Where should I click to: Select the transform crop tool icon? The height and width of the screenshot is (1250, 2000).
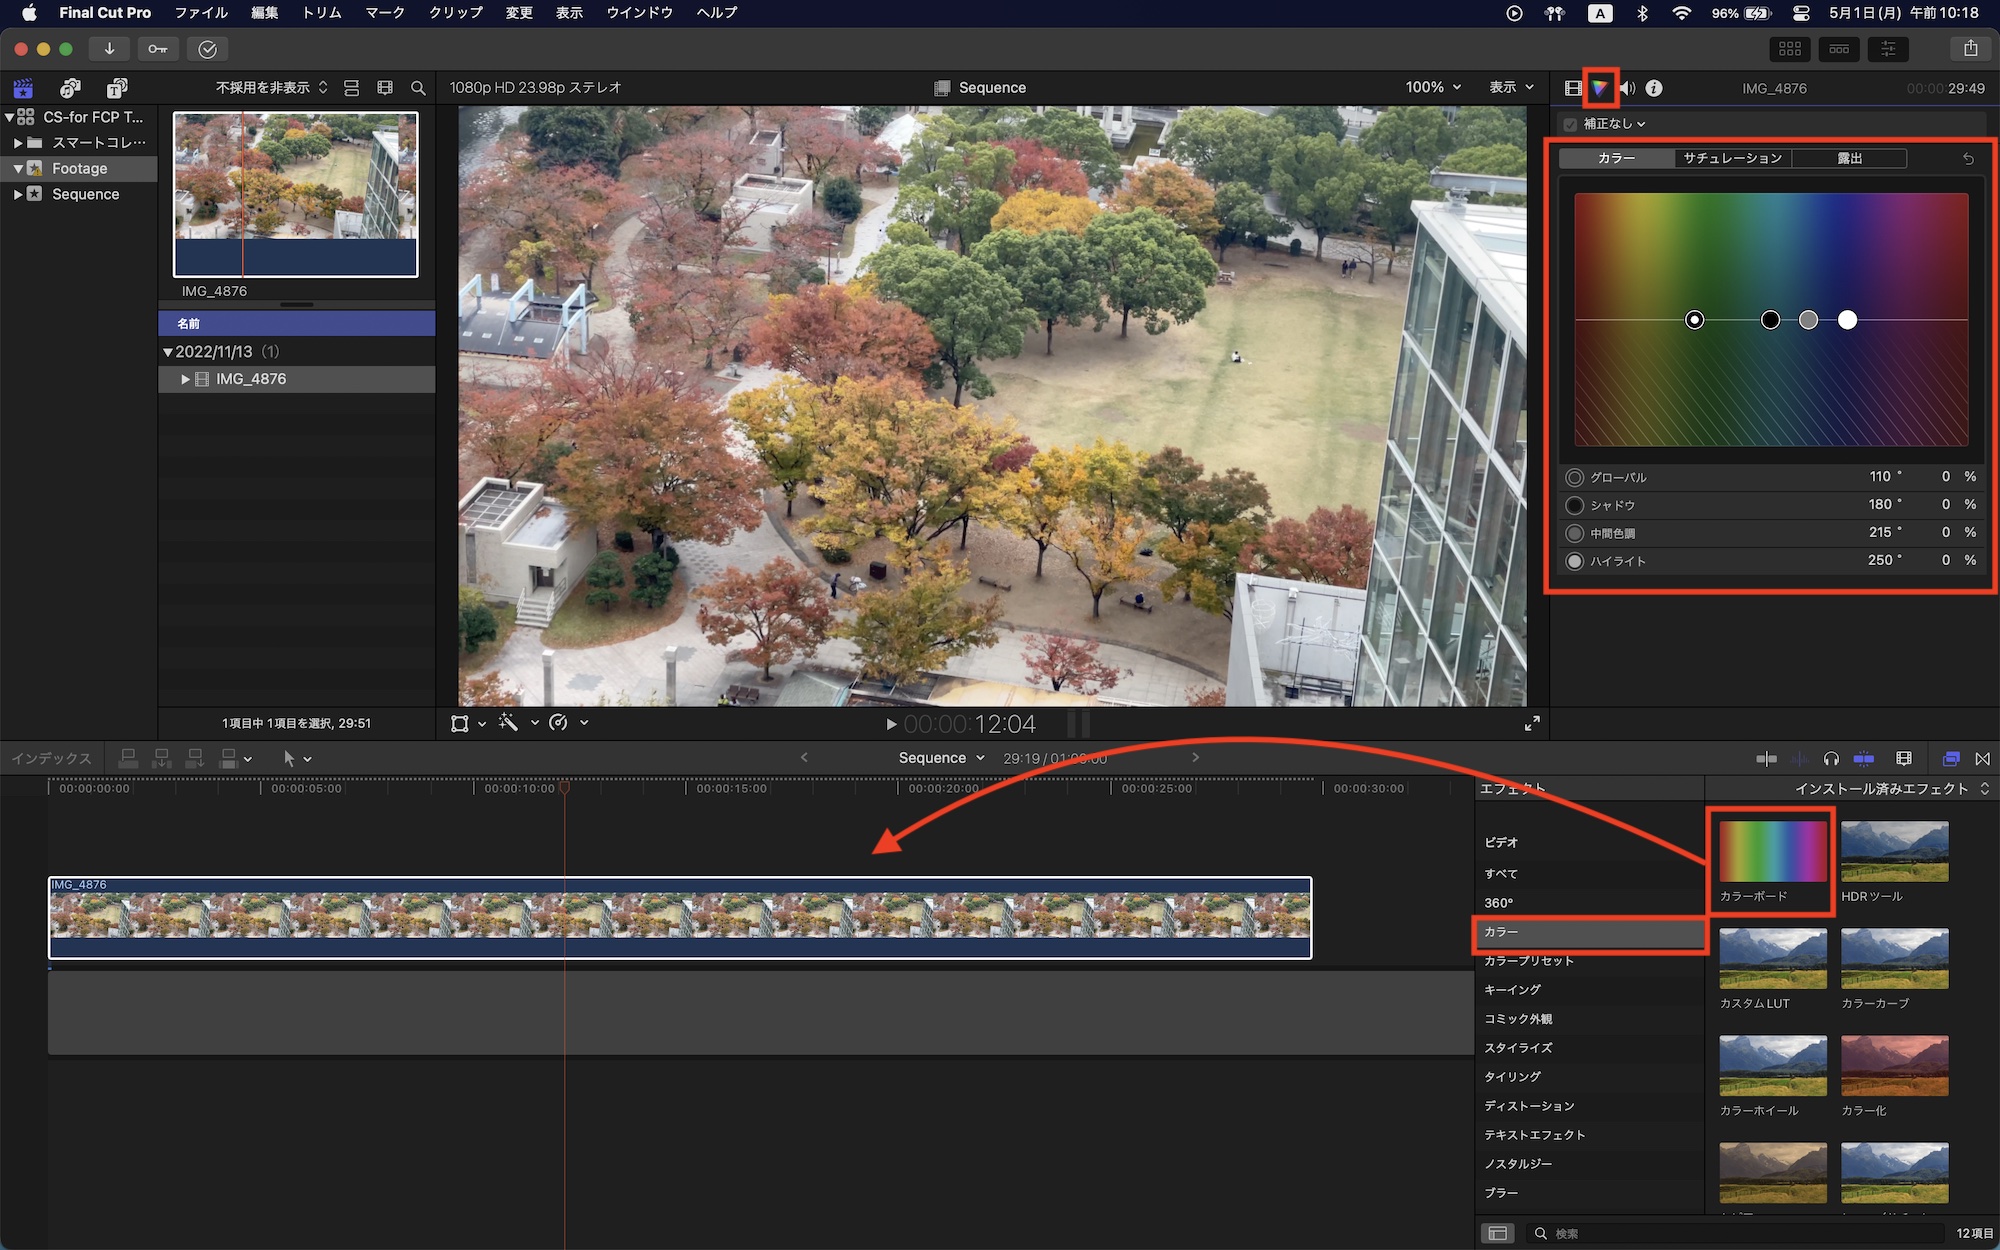[x=462, y=723]
